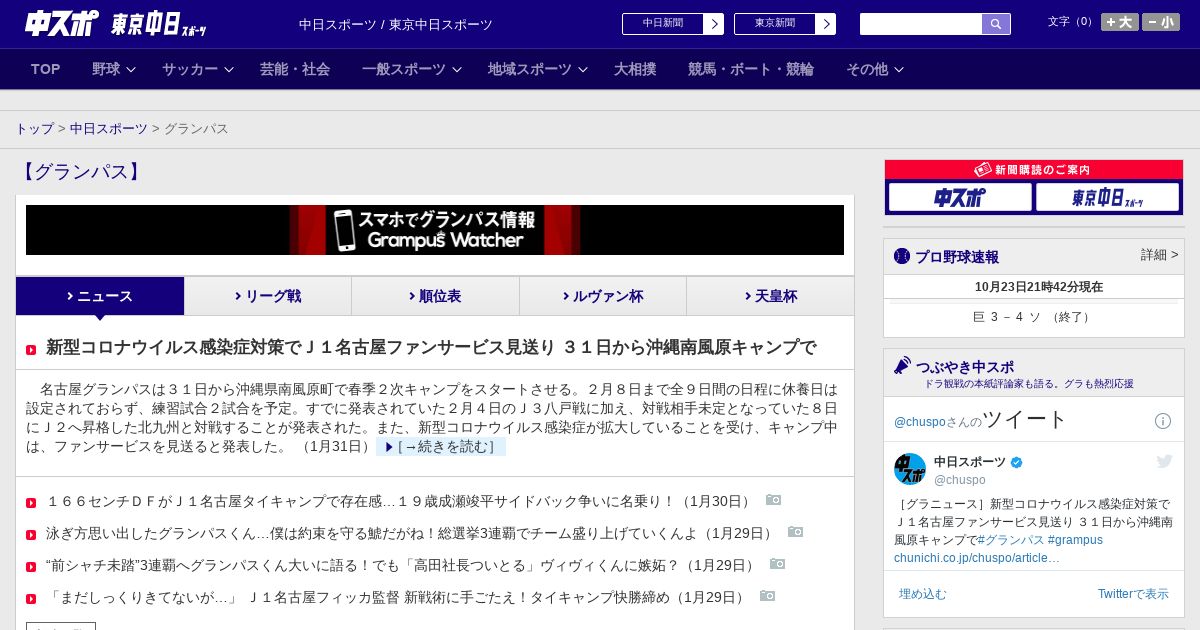Open the 東京新聞 link button
Viewport: 1200px width, 630px height.
(x=785, y=24)
